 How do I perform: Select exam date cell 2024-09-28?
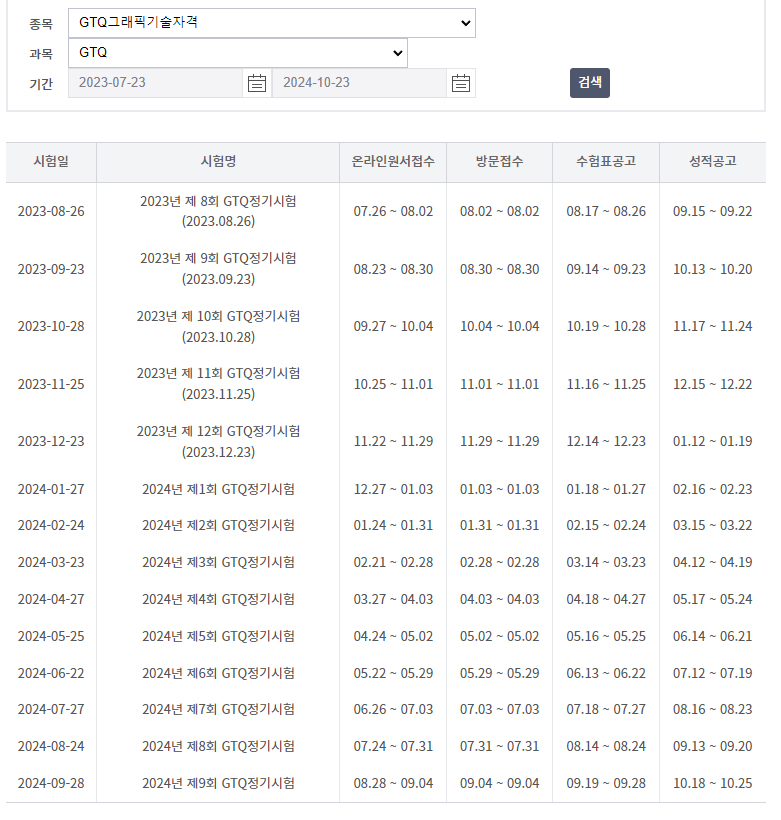51,783
